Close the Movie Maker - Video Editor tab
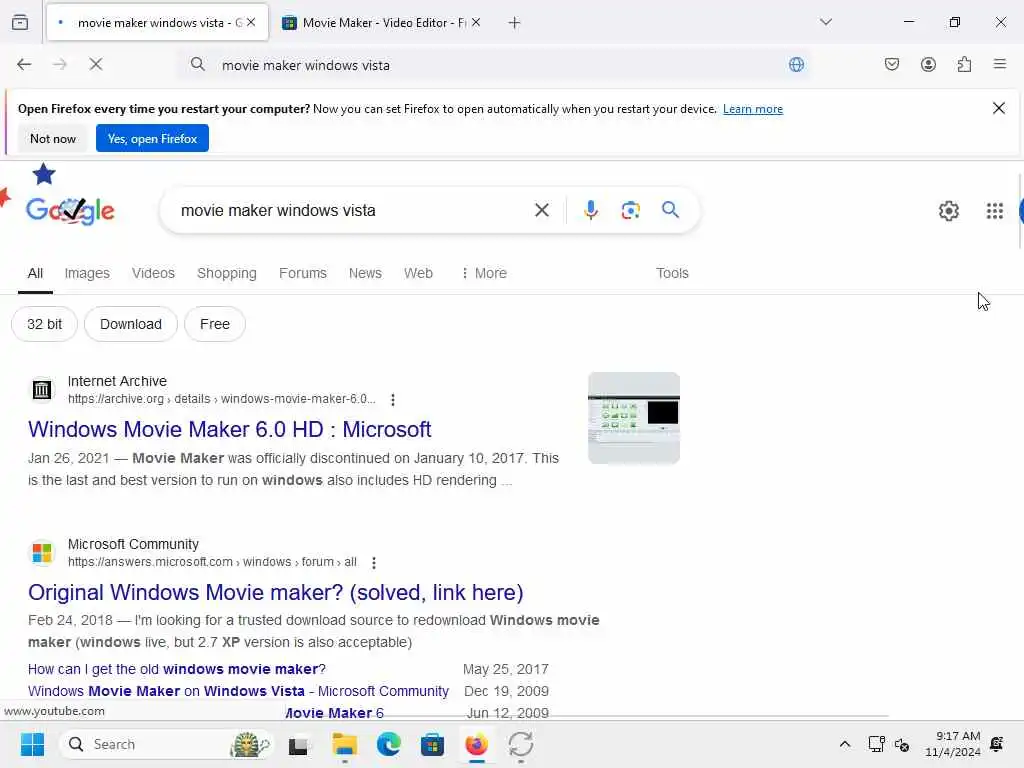This screenshot has width=1024, height=768. point(476,22)
